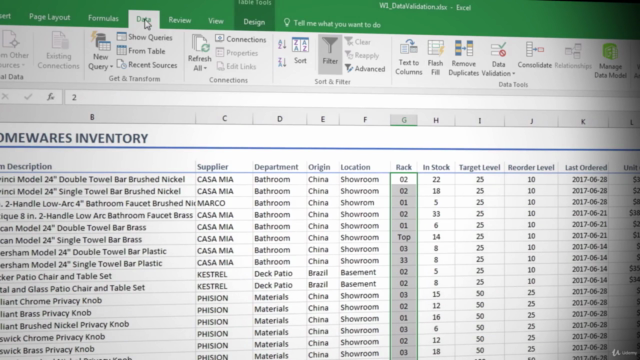Click the Data Validation icon
The width and height of the screenshot is (640, 360).
498,50
